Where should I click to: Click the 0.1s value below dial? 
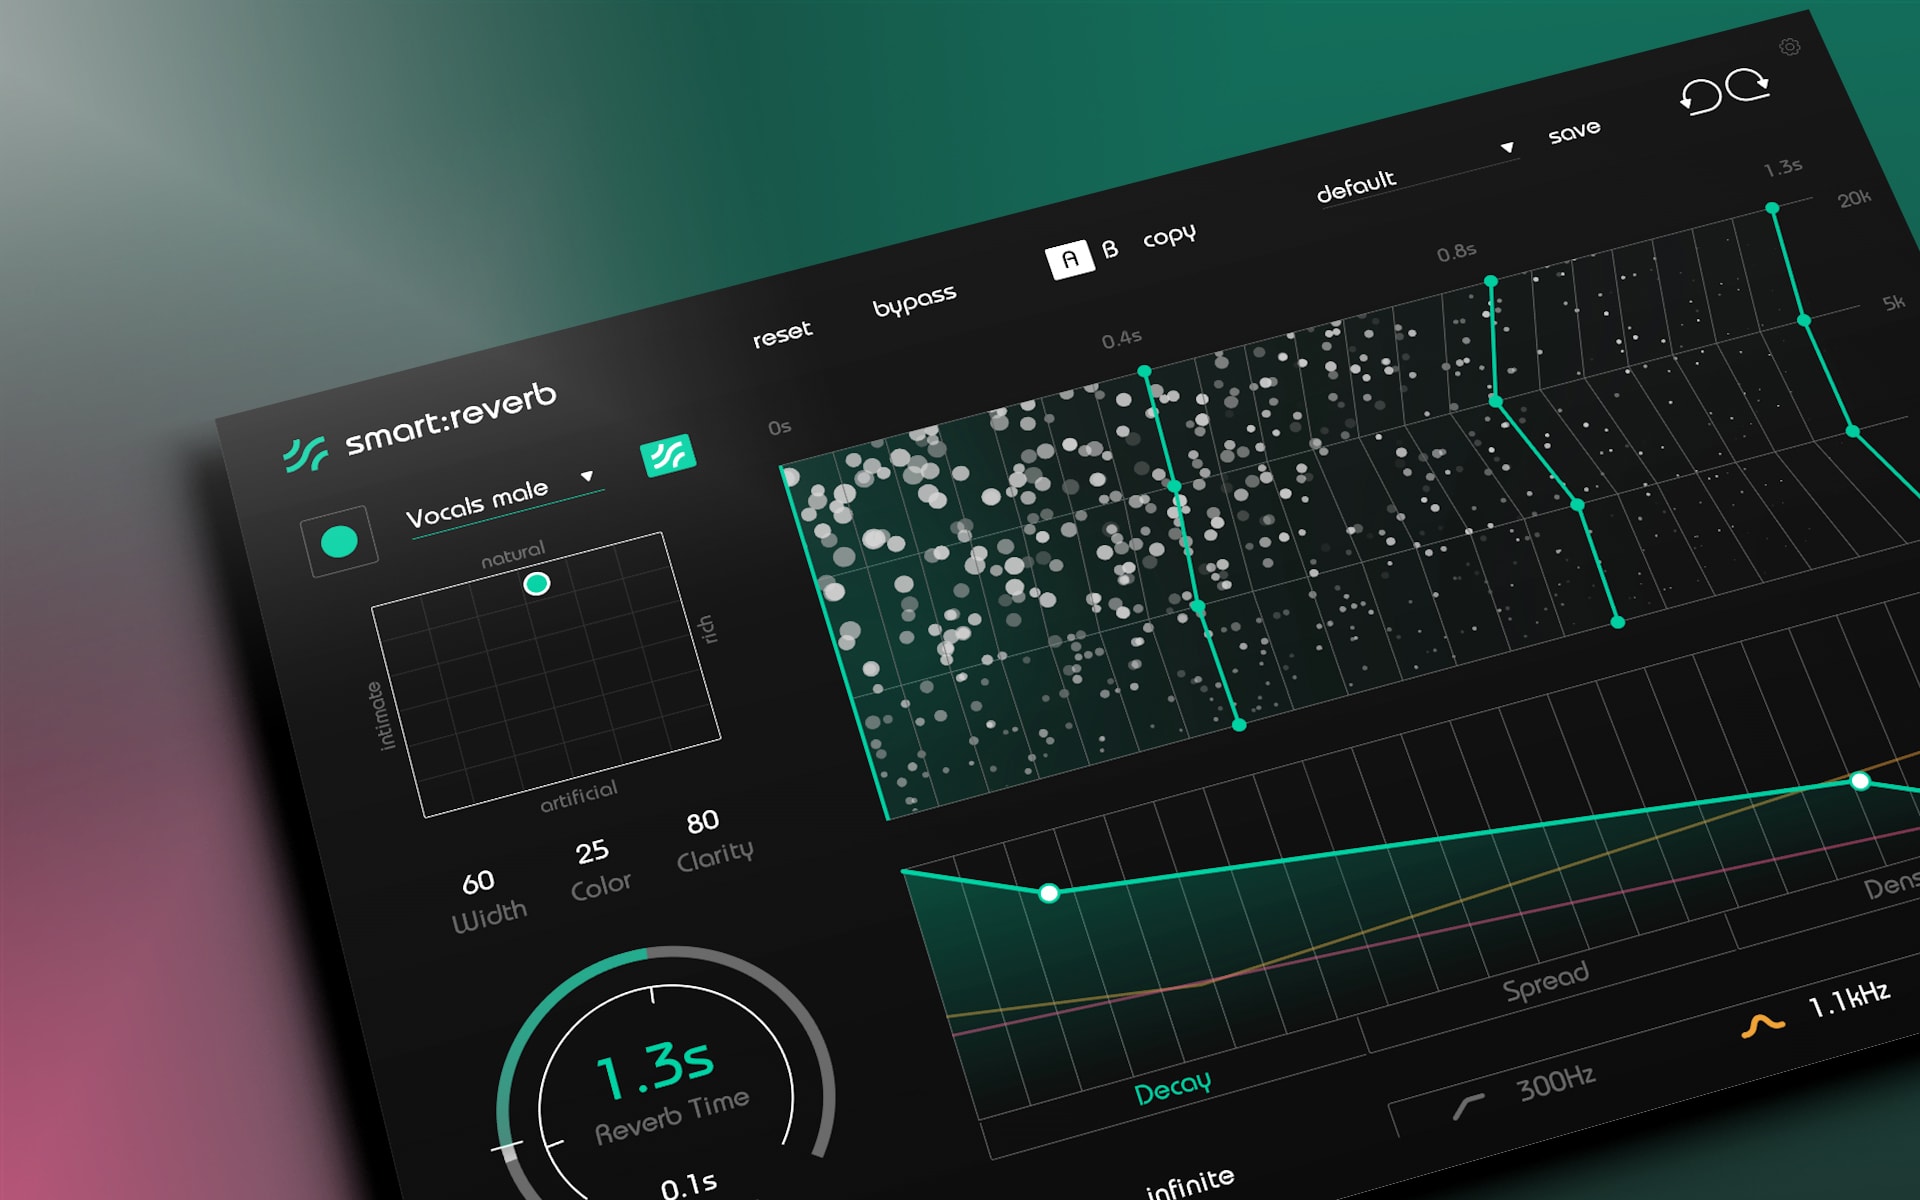pyautogui.click(x=689, y=1186)
